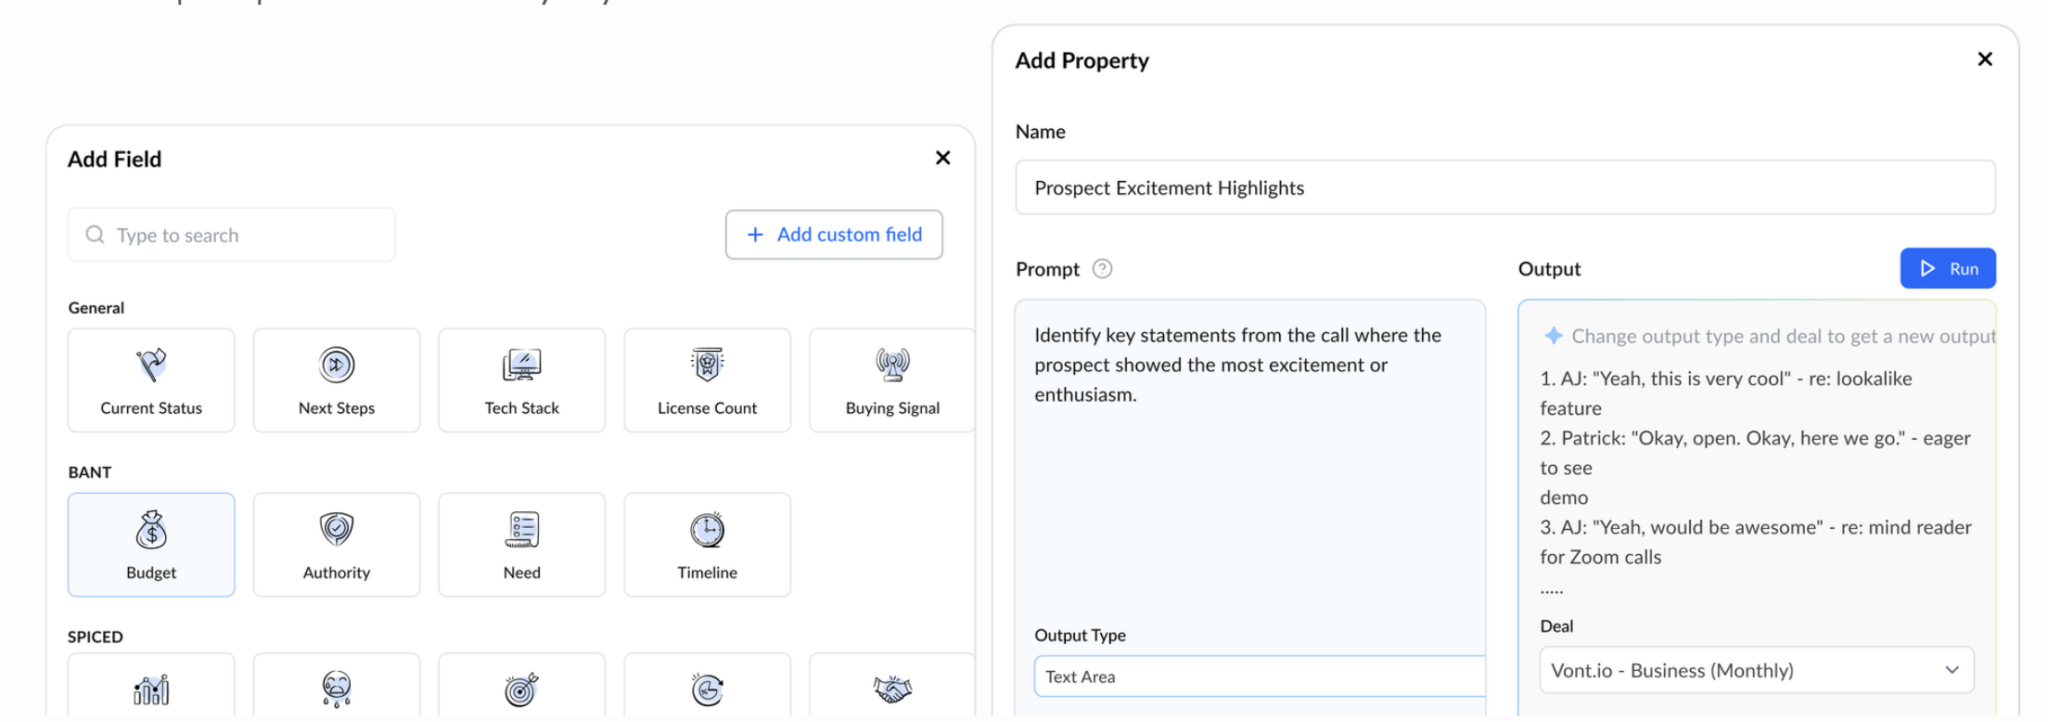Click the crying face icon under SPICED
The image size is (2048, 722).
coord(337,689)
